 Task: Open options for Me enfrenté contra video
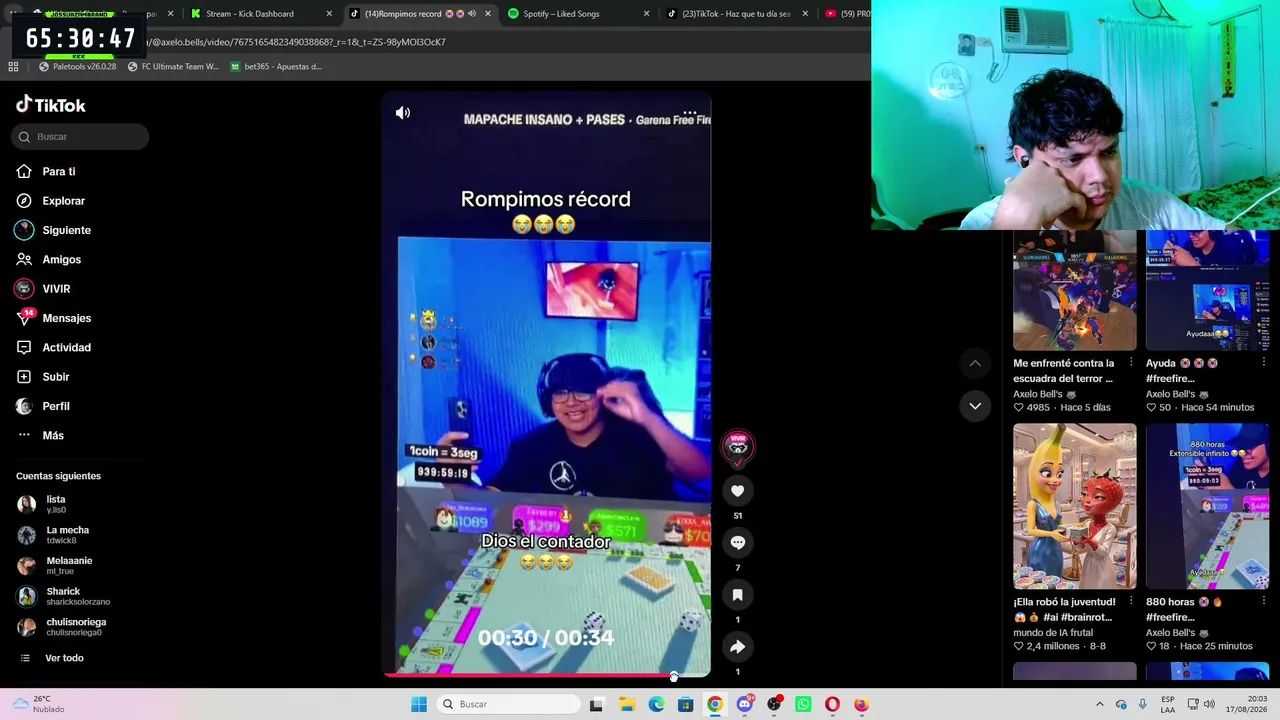1131,363
